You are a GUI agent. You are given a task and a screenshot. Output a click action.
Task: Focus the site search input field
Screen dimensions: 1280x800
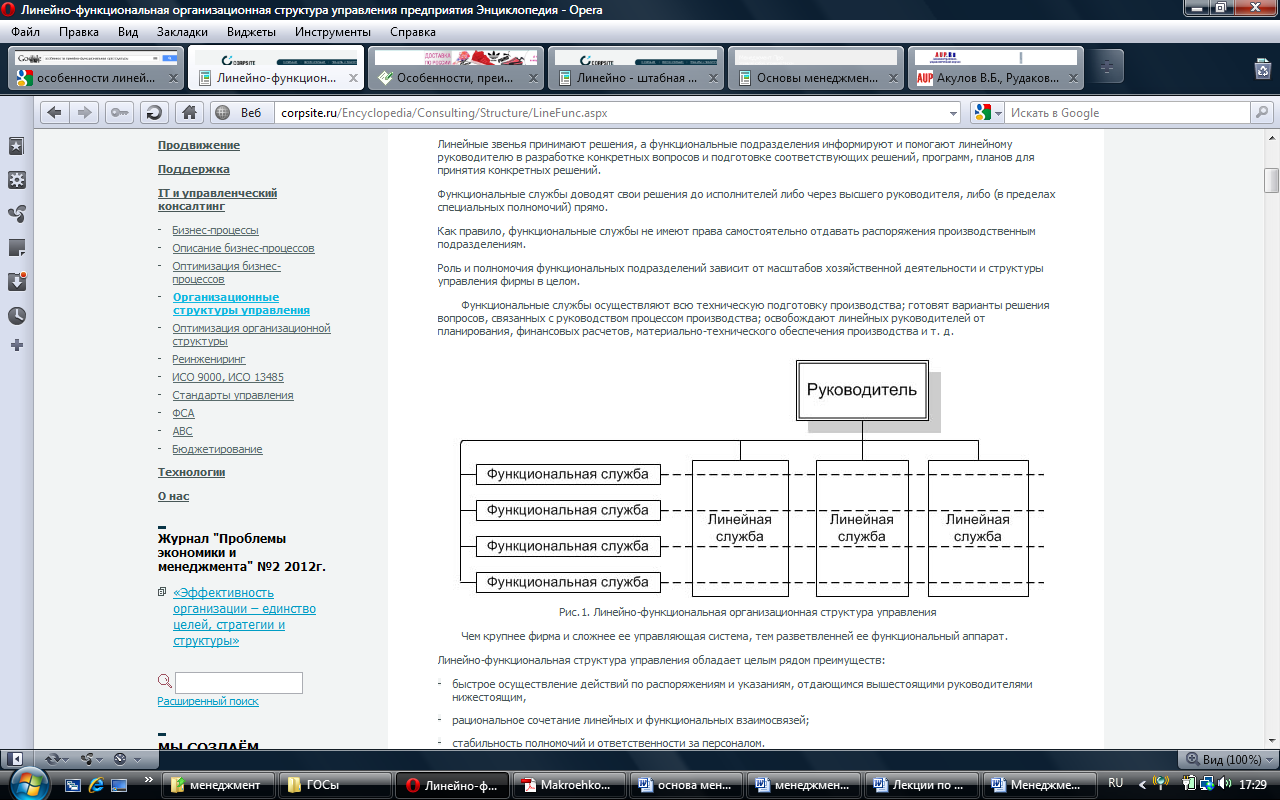[238, 683]
